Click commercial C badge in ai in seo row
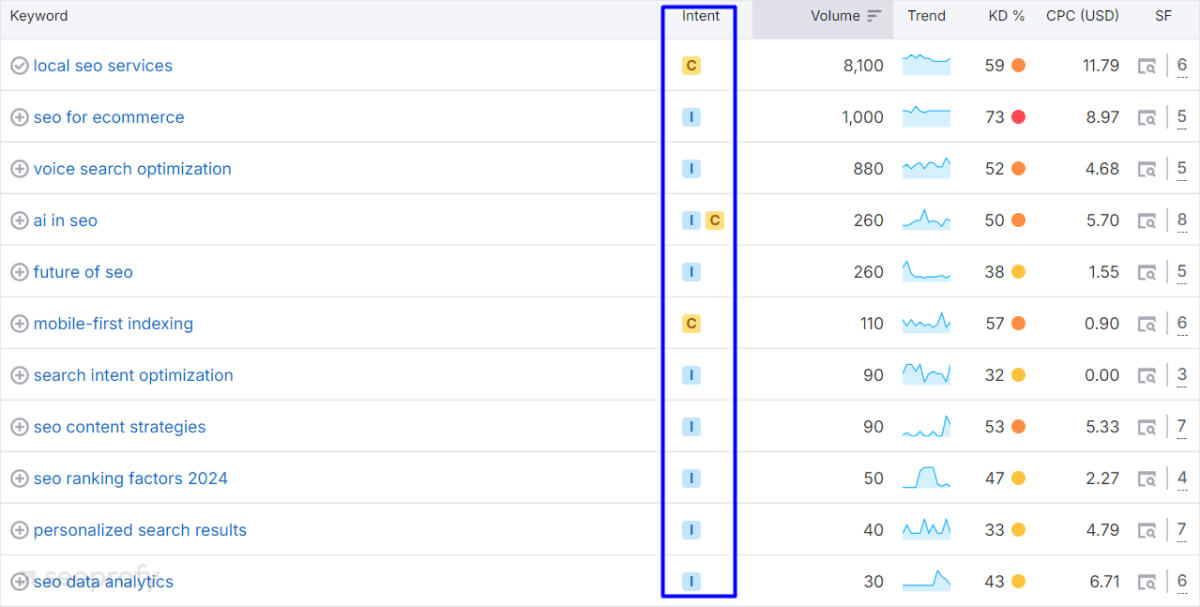Screen dimensions: 1200x607 click(x=714, y=221)
